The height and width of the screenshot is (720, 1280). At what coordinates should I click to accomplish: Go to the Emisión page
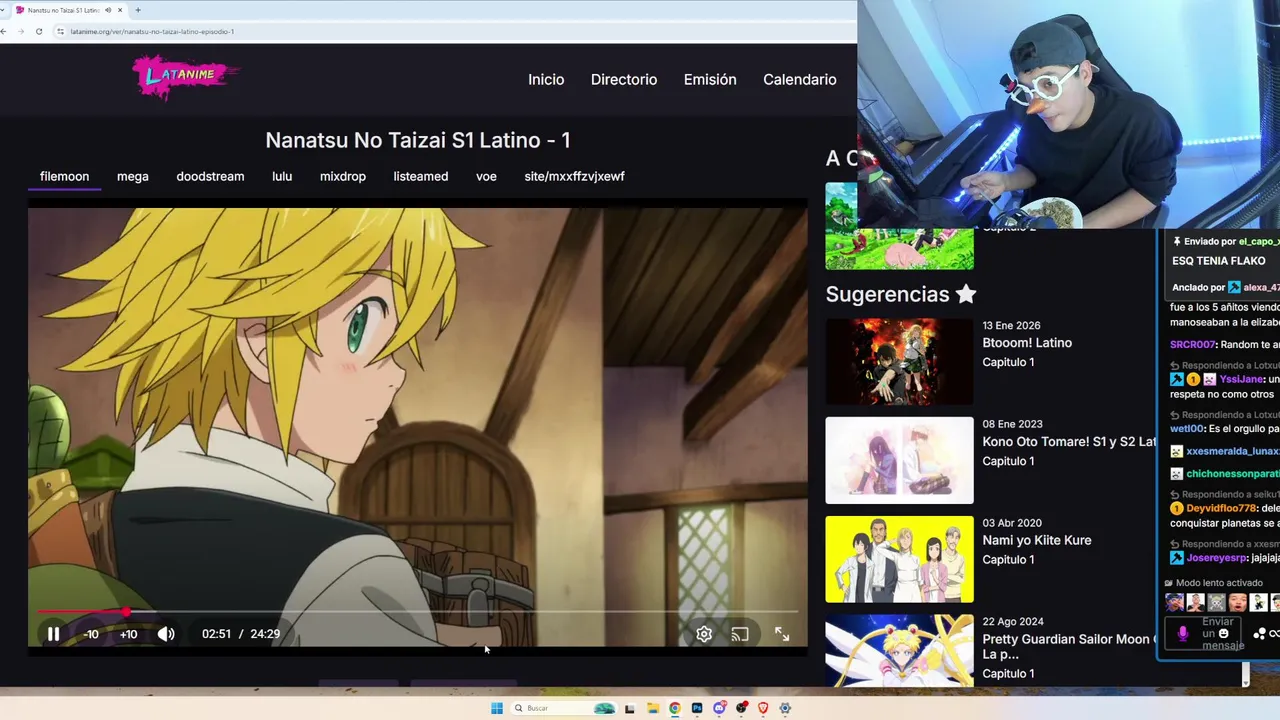click(710, 79)
